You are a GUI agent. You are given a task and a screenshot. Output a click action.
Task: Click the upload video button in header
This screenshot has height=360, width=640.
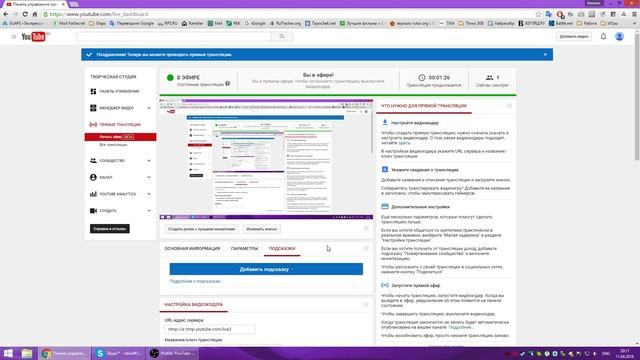574,37
